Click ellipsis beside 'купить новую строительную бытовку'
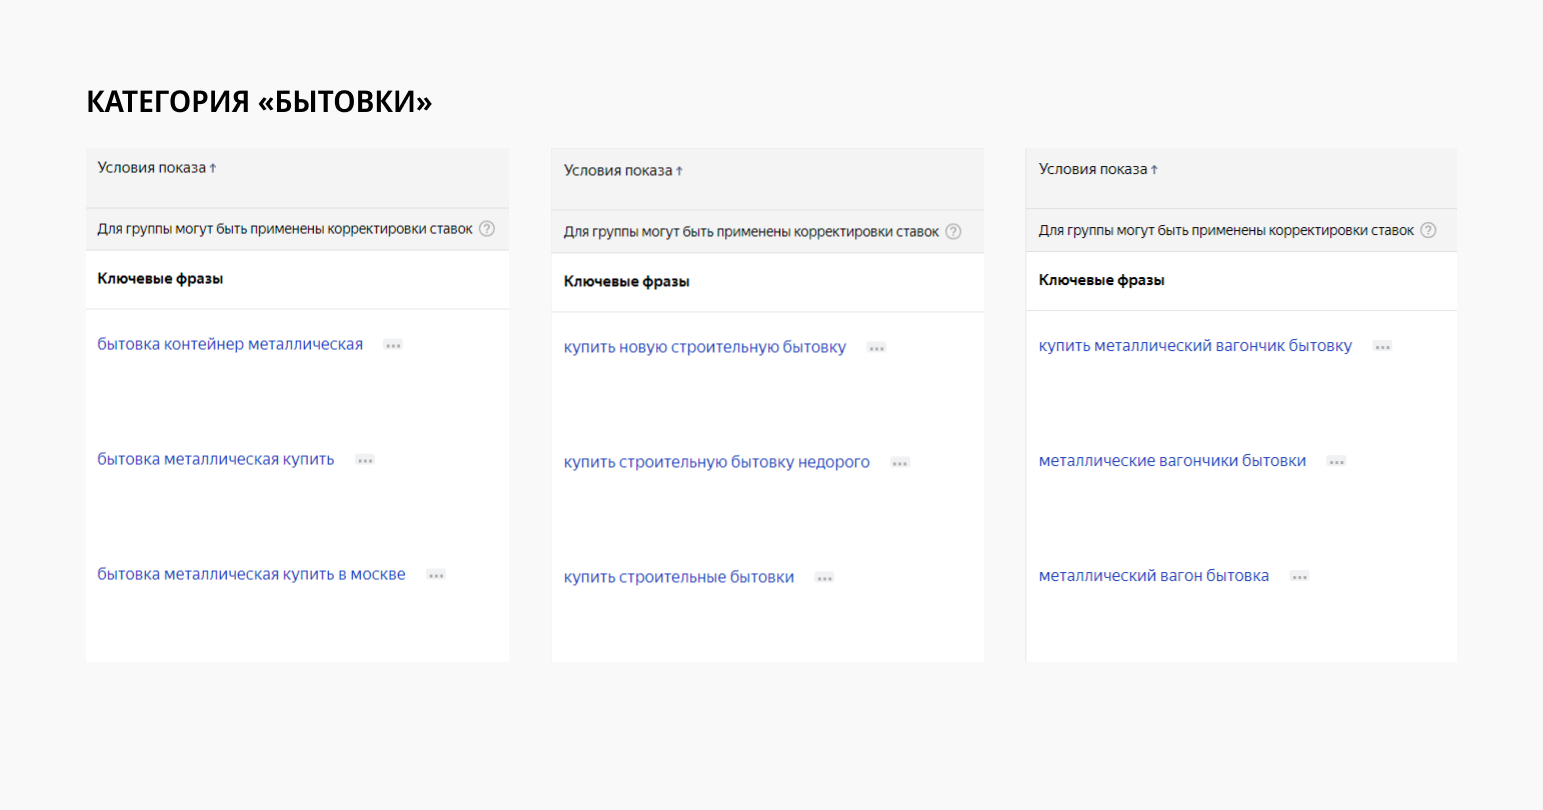The width and height of the screenshot is (1543, 810). tap(876, 348)
